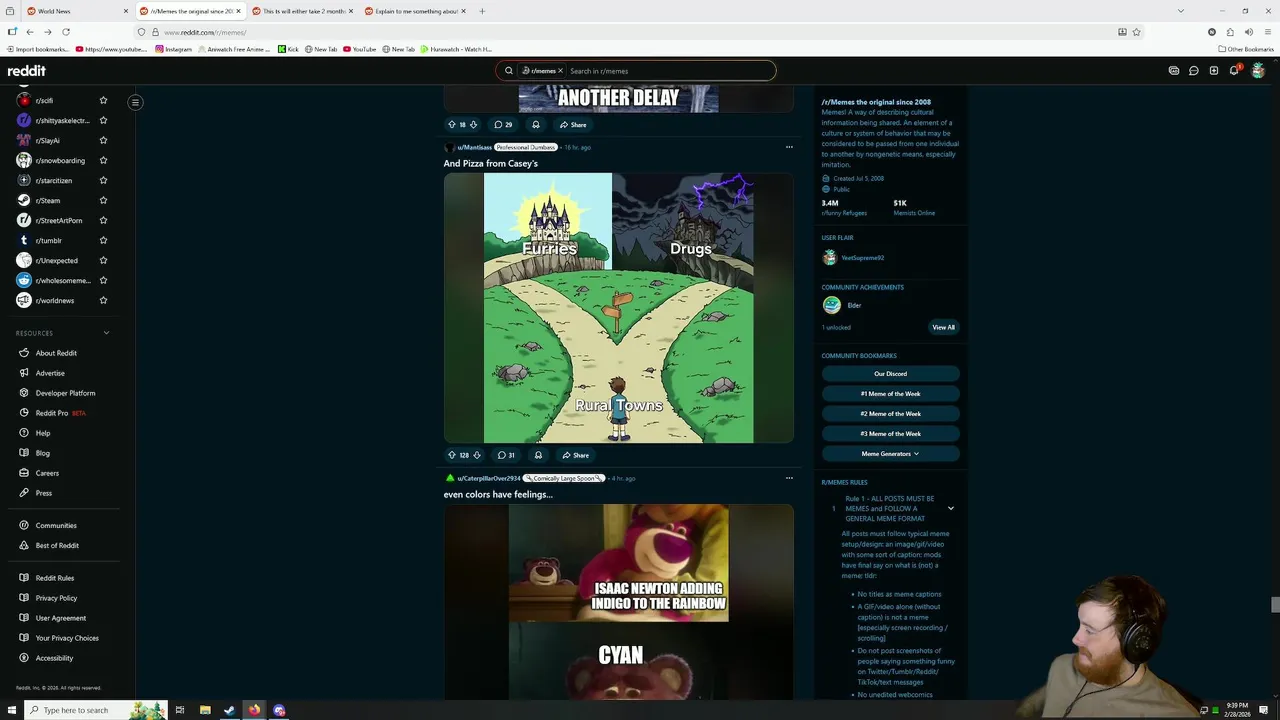Open the 29 comments on ANOTHER DELAY post
1280x720 pixels.
503,125
